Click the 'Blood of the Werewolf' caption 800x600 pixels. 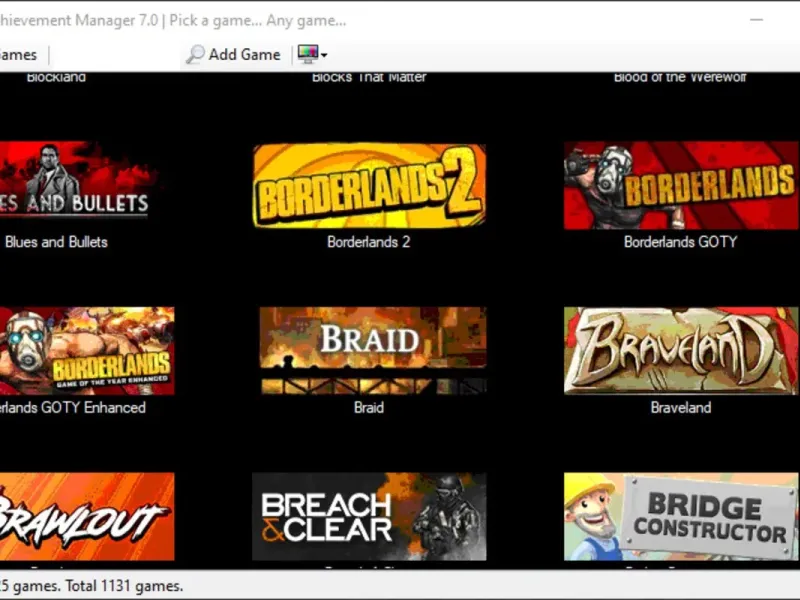(x=680, y=78)
